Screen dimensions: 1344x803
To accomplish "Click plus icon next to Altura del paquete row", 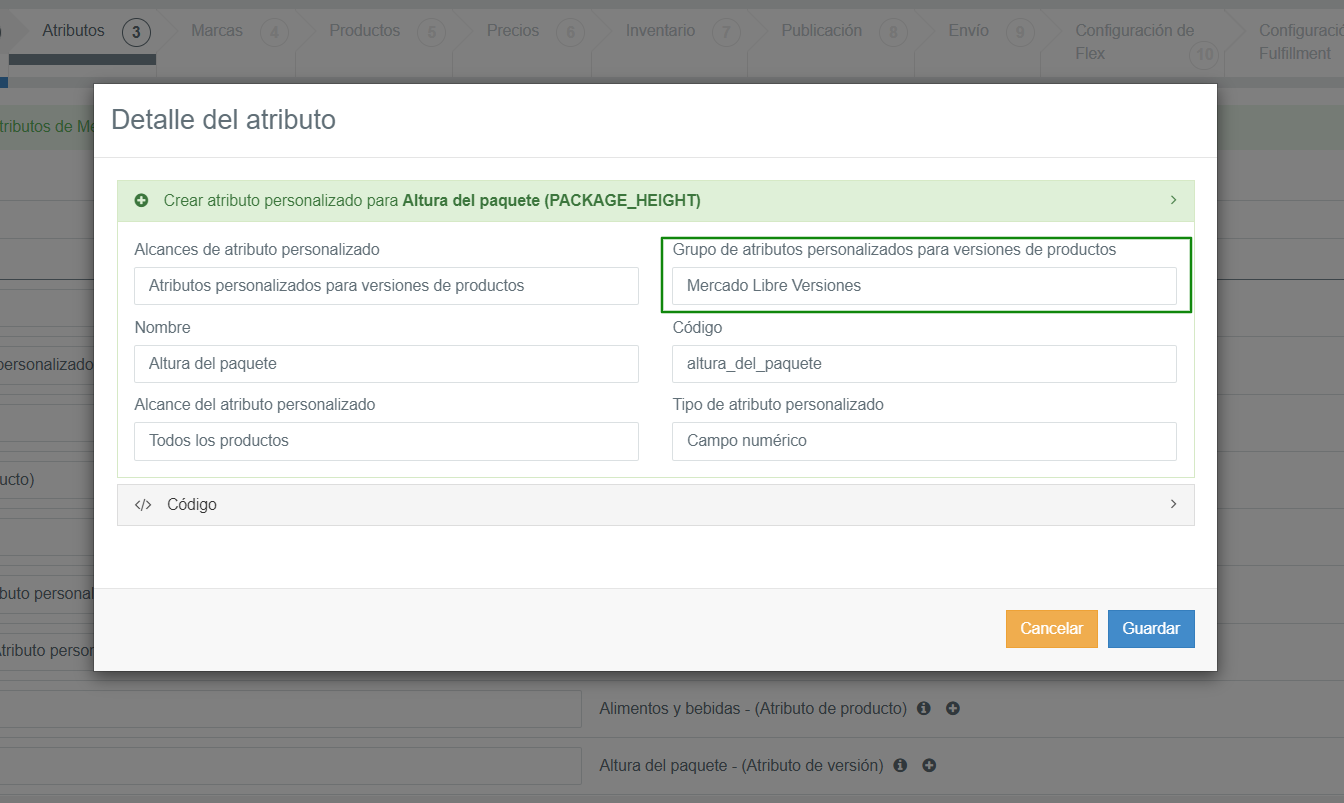I will click(x=929, y=765).
